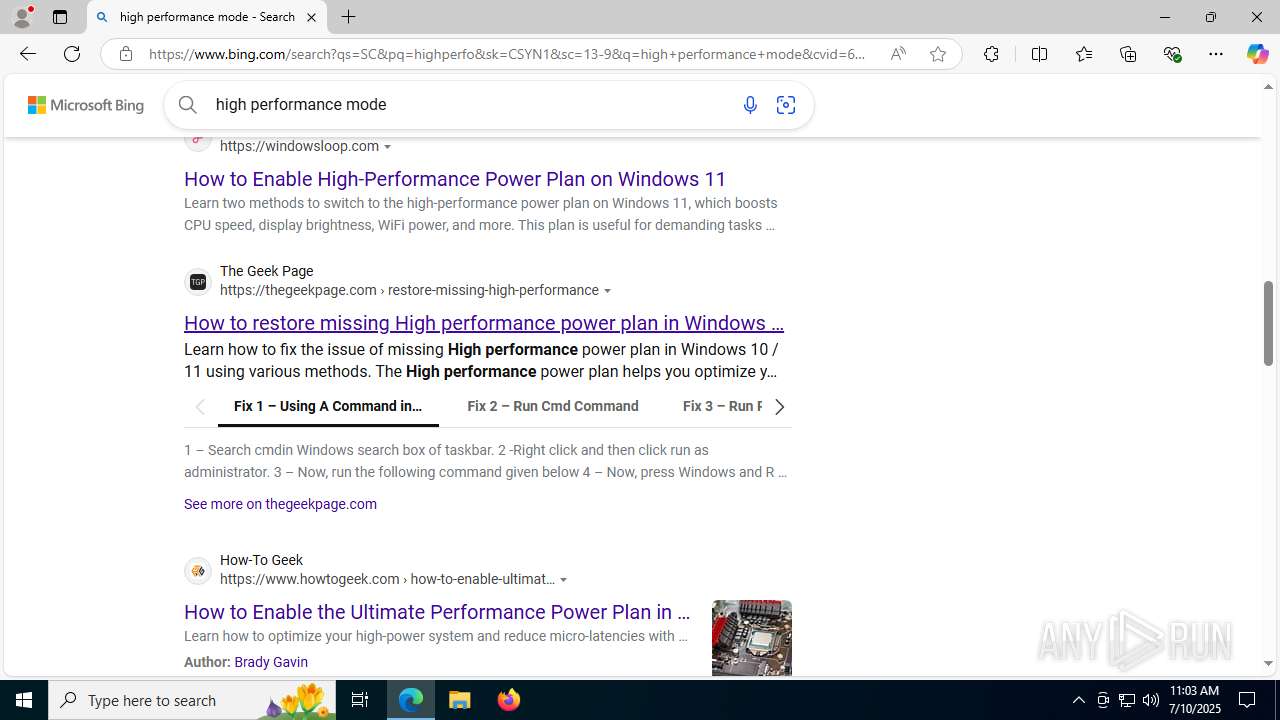The image size is (1280, 720).
Task: Click taskbar search box
Action: pyautogui.click(x=193, y=700)
